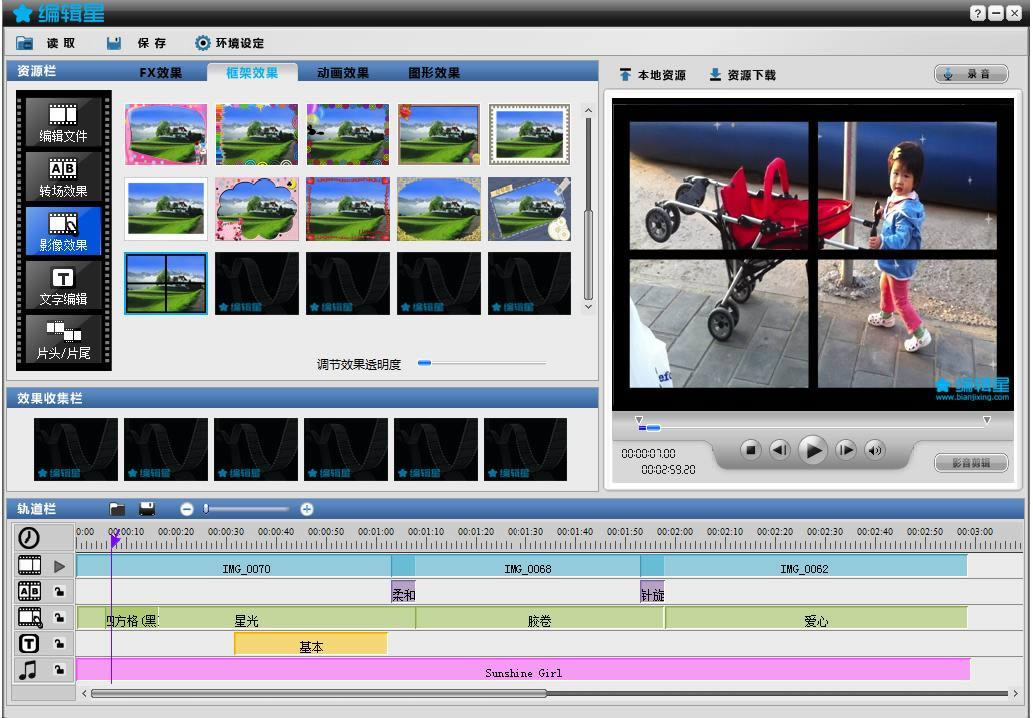Switch to 框架效果 tab
The width and height of the screenshot is (1033, 718).
click(252, 72)
